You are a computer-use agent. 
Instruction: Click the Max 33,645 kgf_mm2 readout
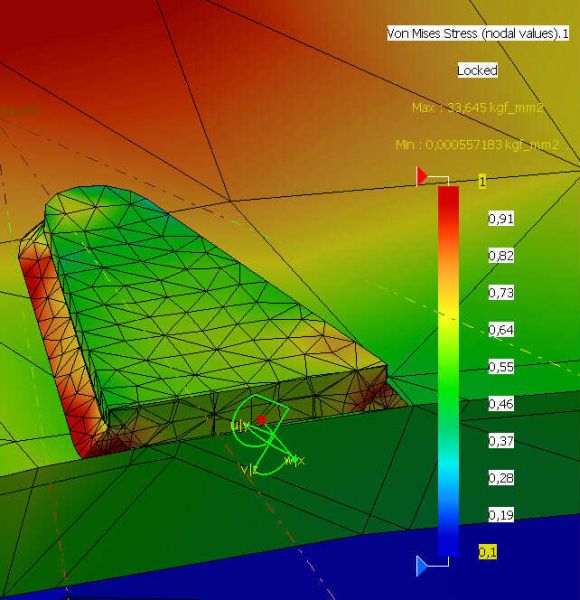coord(477,108)
